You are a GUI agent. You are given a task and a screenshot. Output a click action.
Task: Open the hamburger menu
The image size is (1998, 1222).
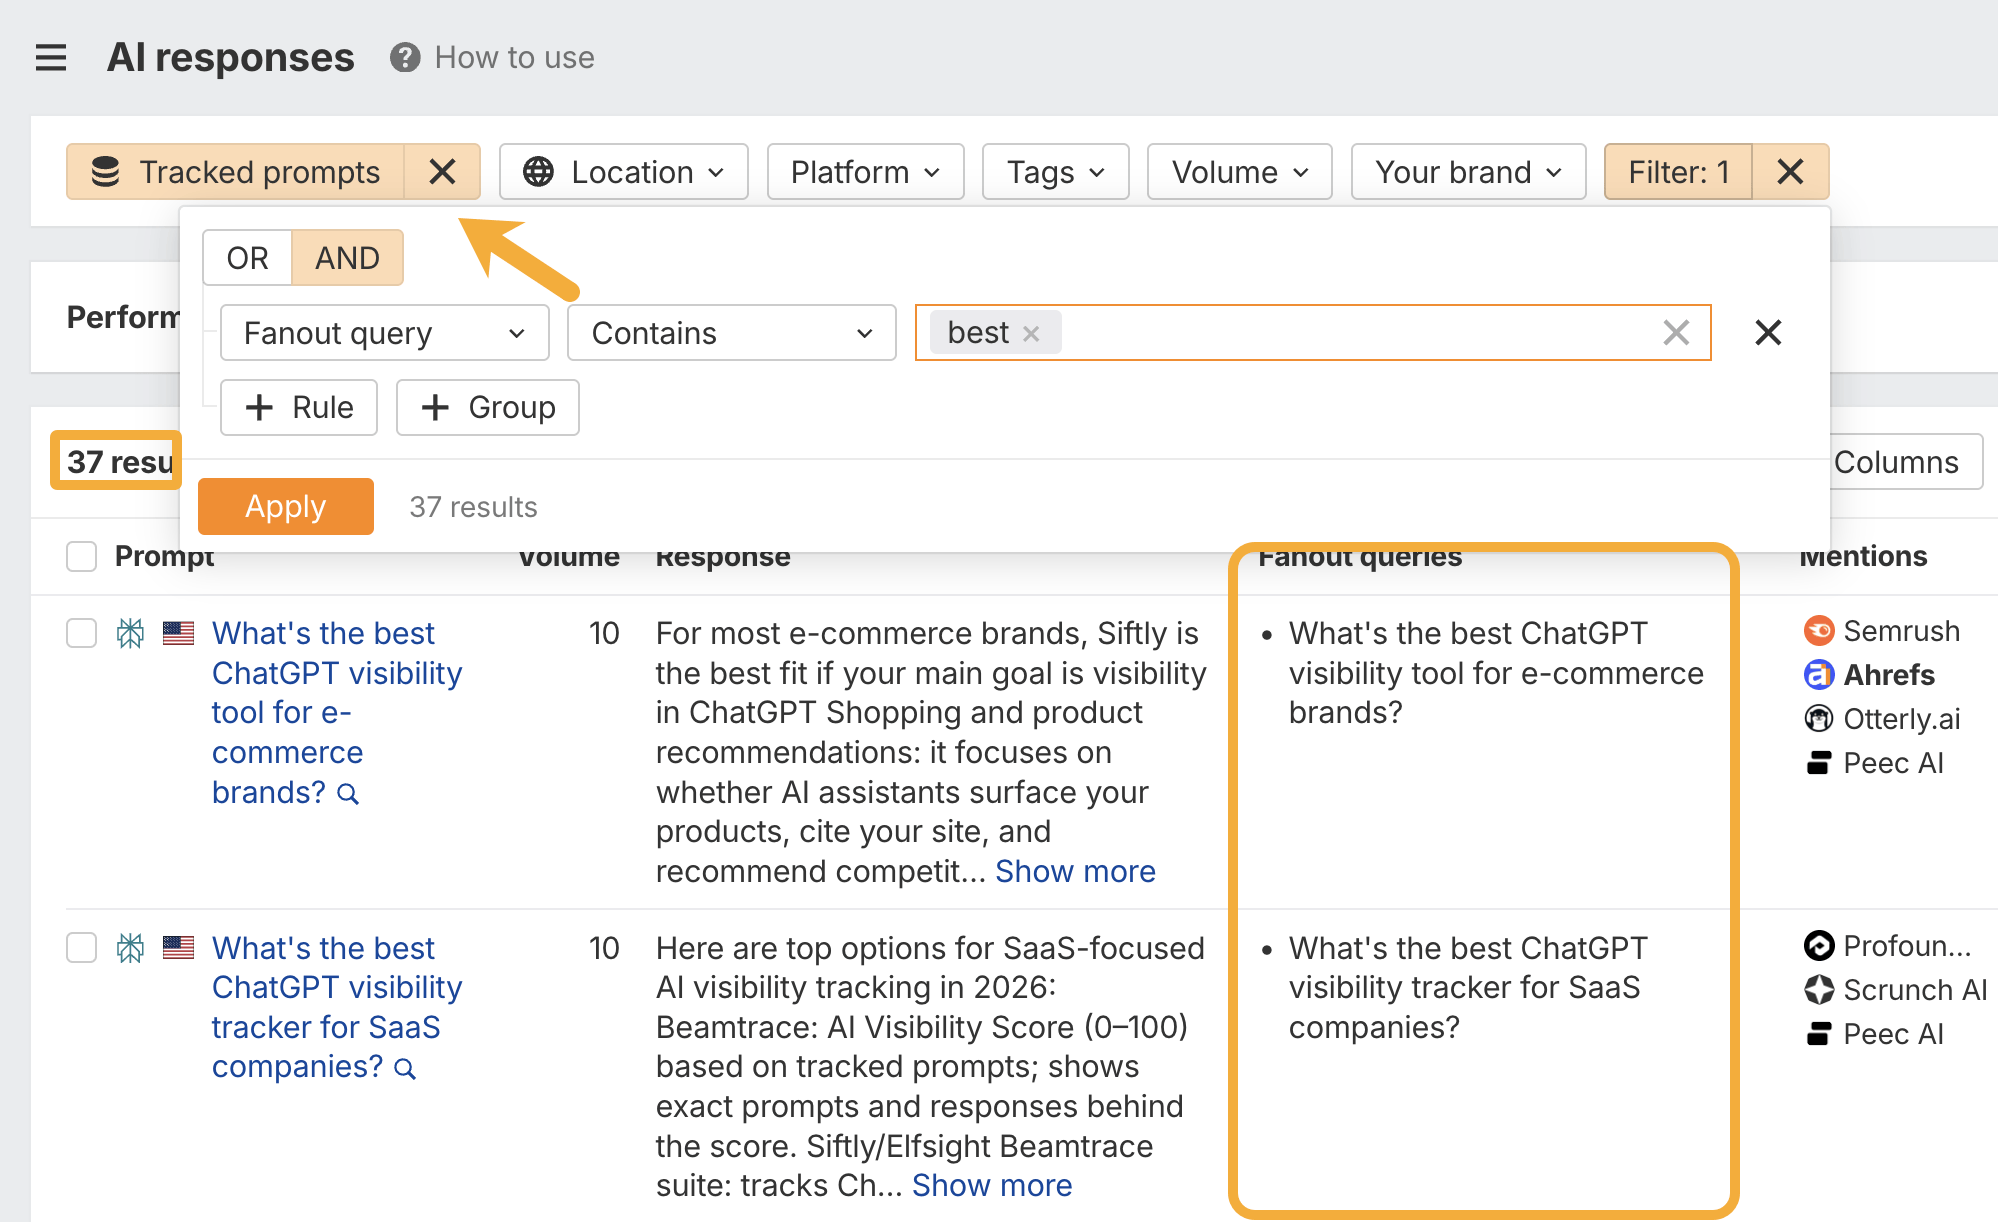tap(51, 58)
